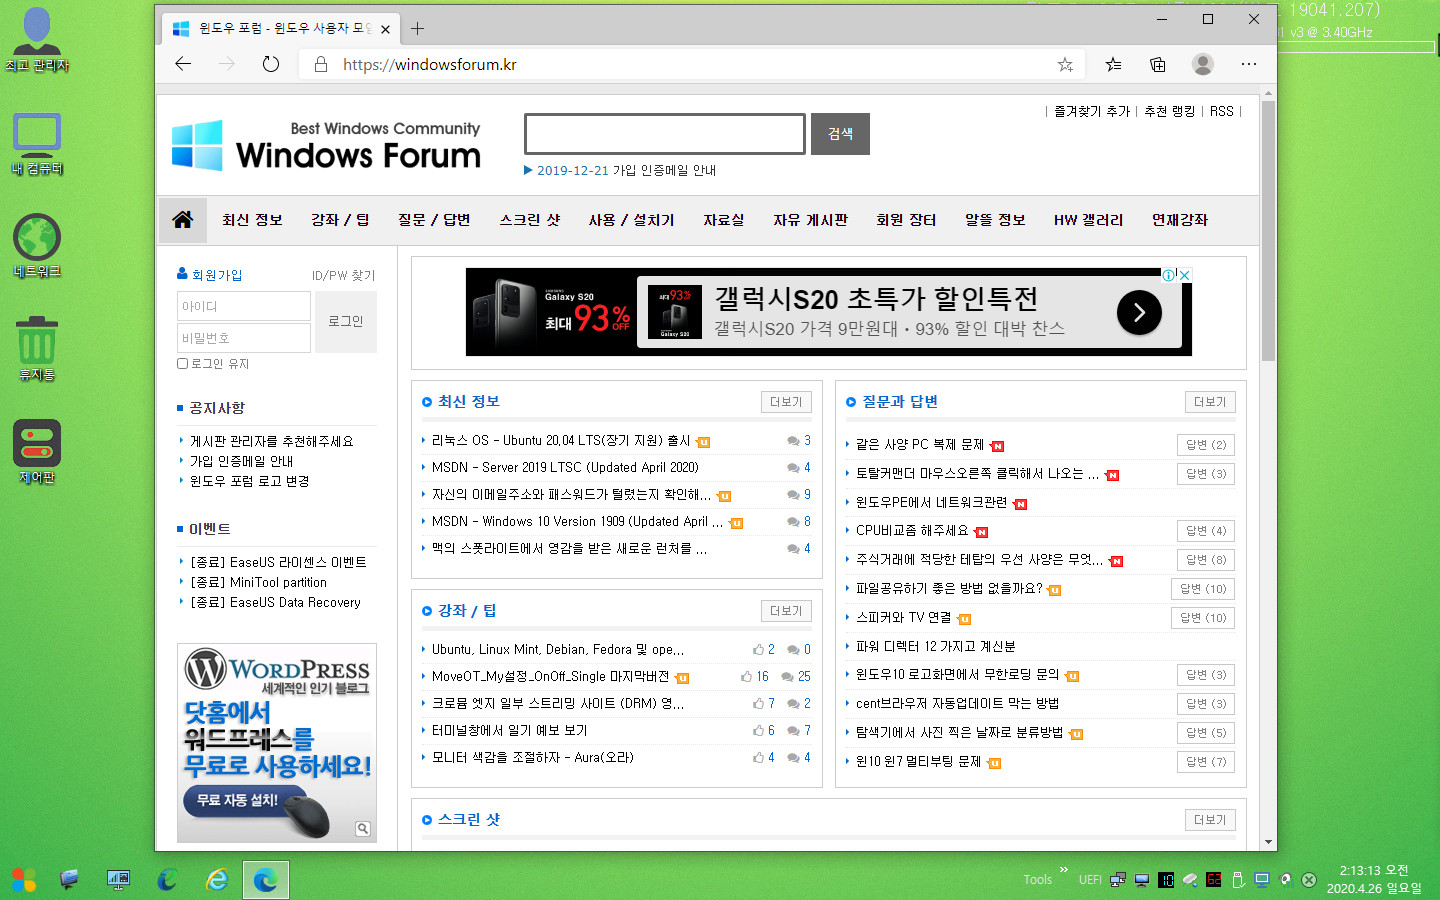Click the browser address bar URL
Viewport: 1440px width, 900px height.
430,64
